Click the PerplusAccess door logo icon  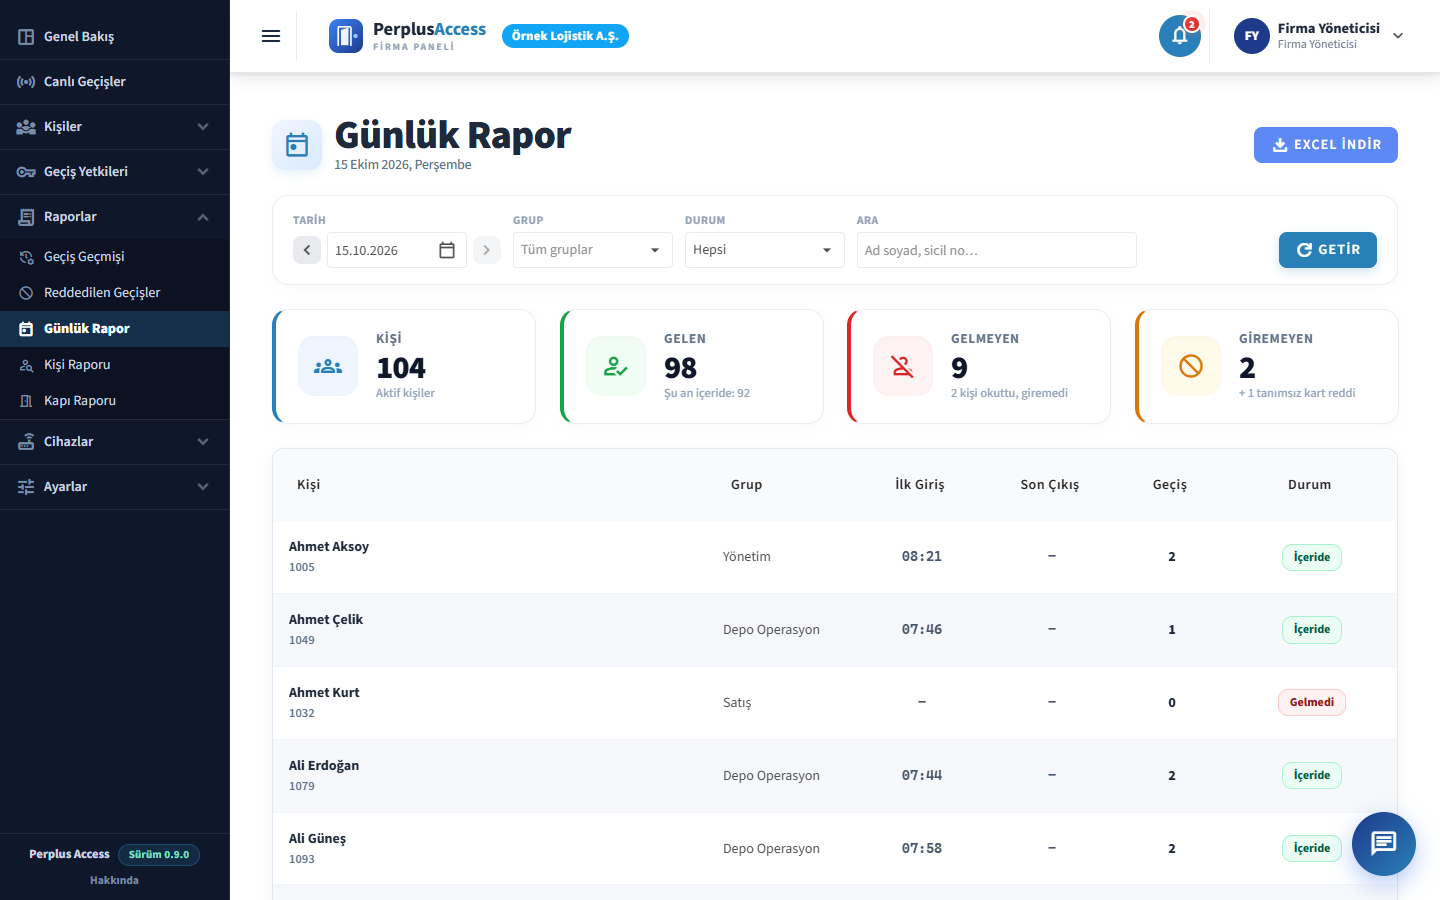click(x=346, y=36)
